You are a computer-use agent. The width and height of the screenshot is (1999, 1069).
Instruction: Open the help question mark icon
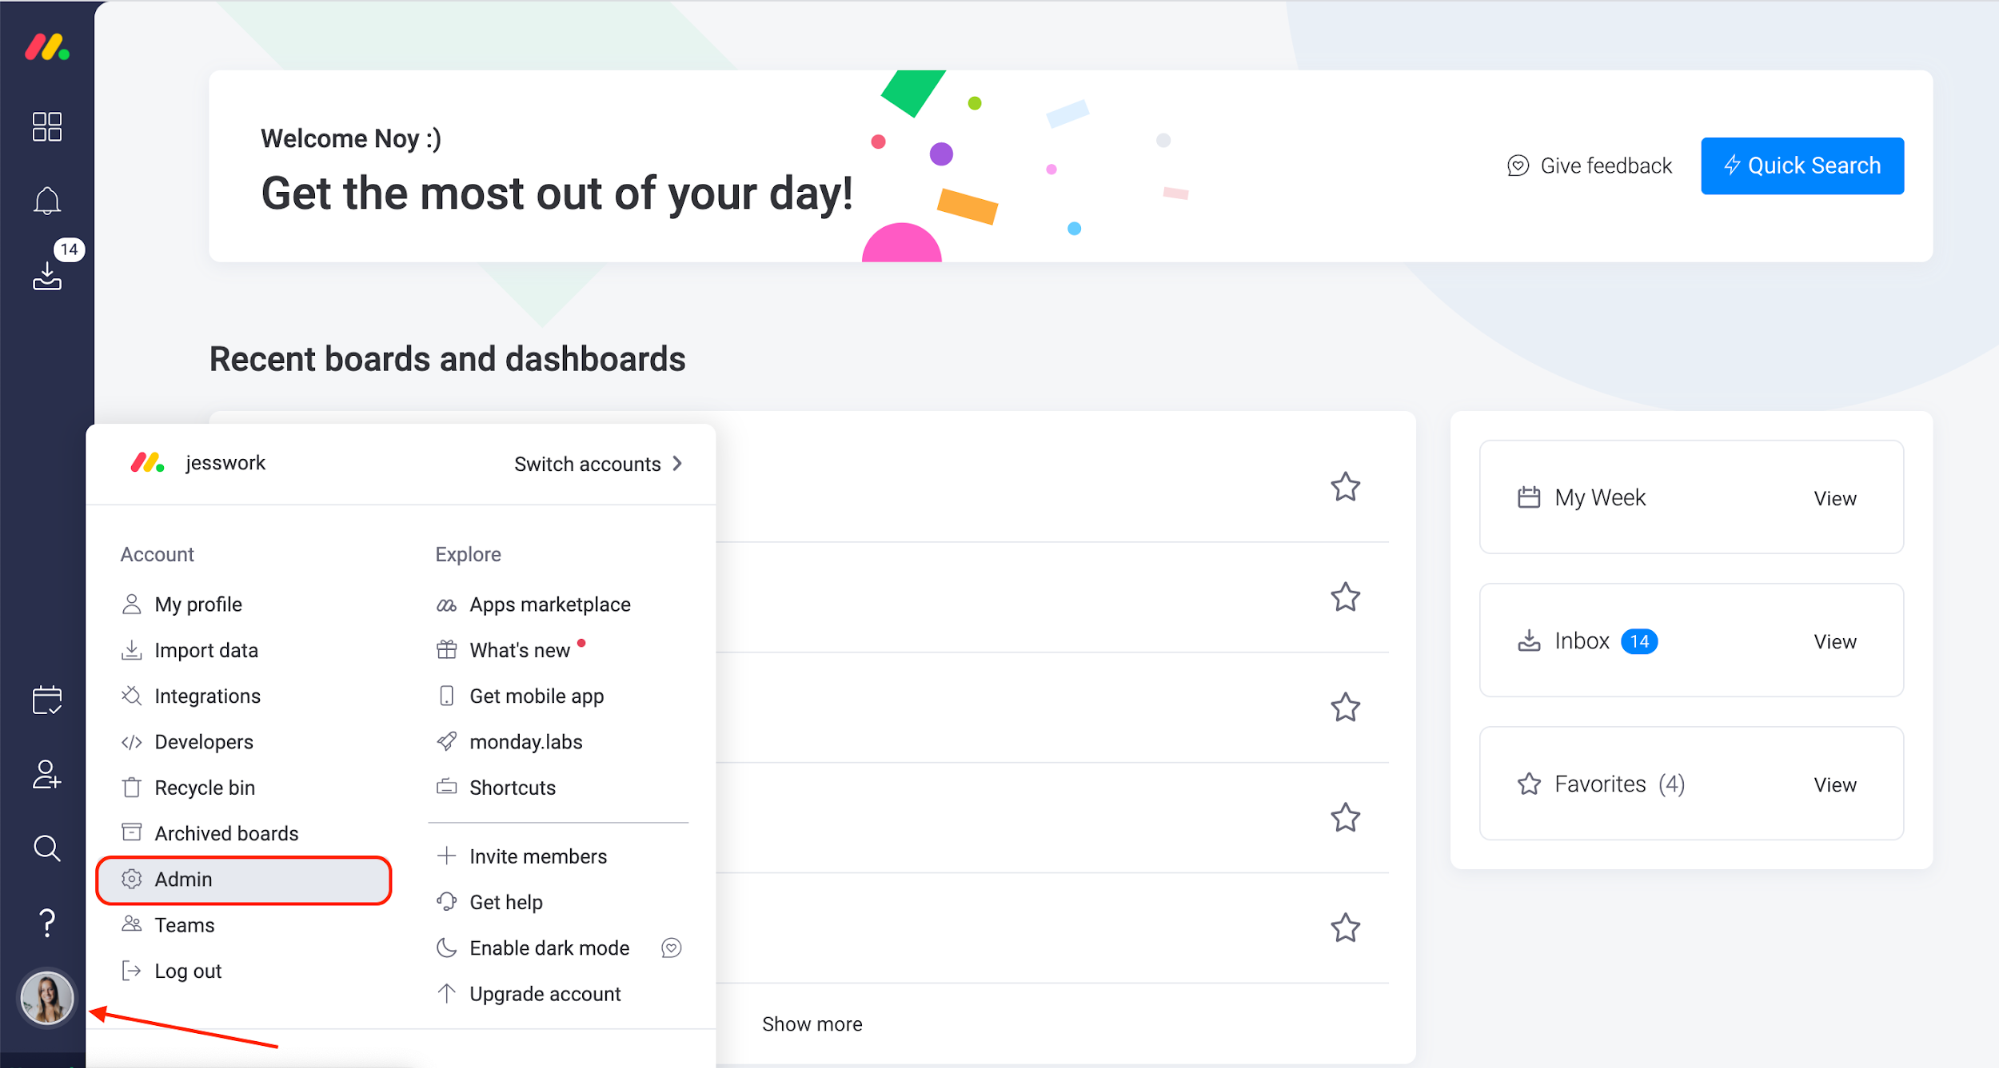[47, 922]
